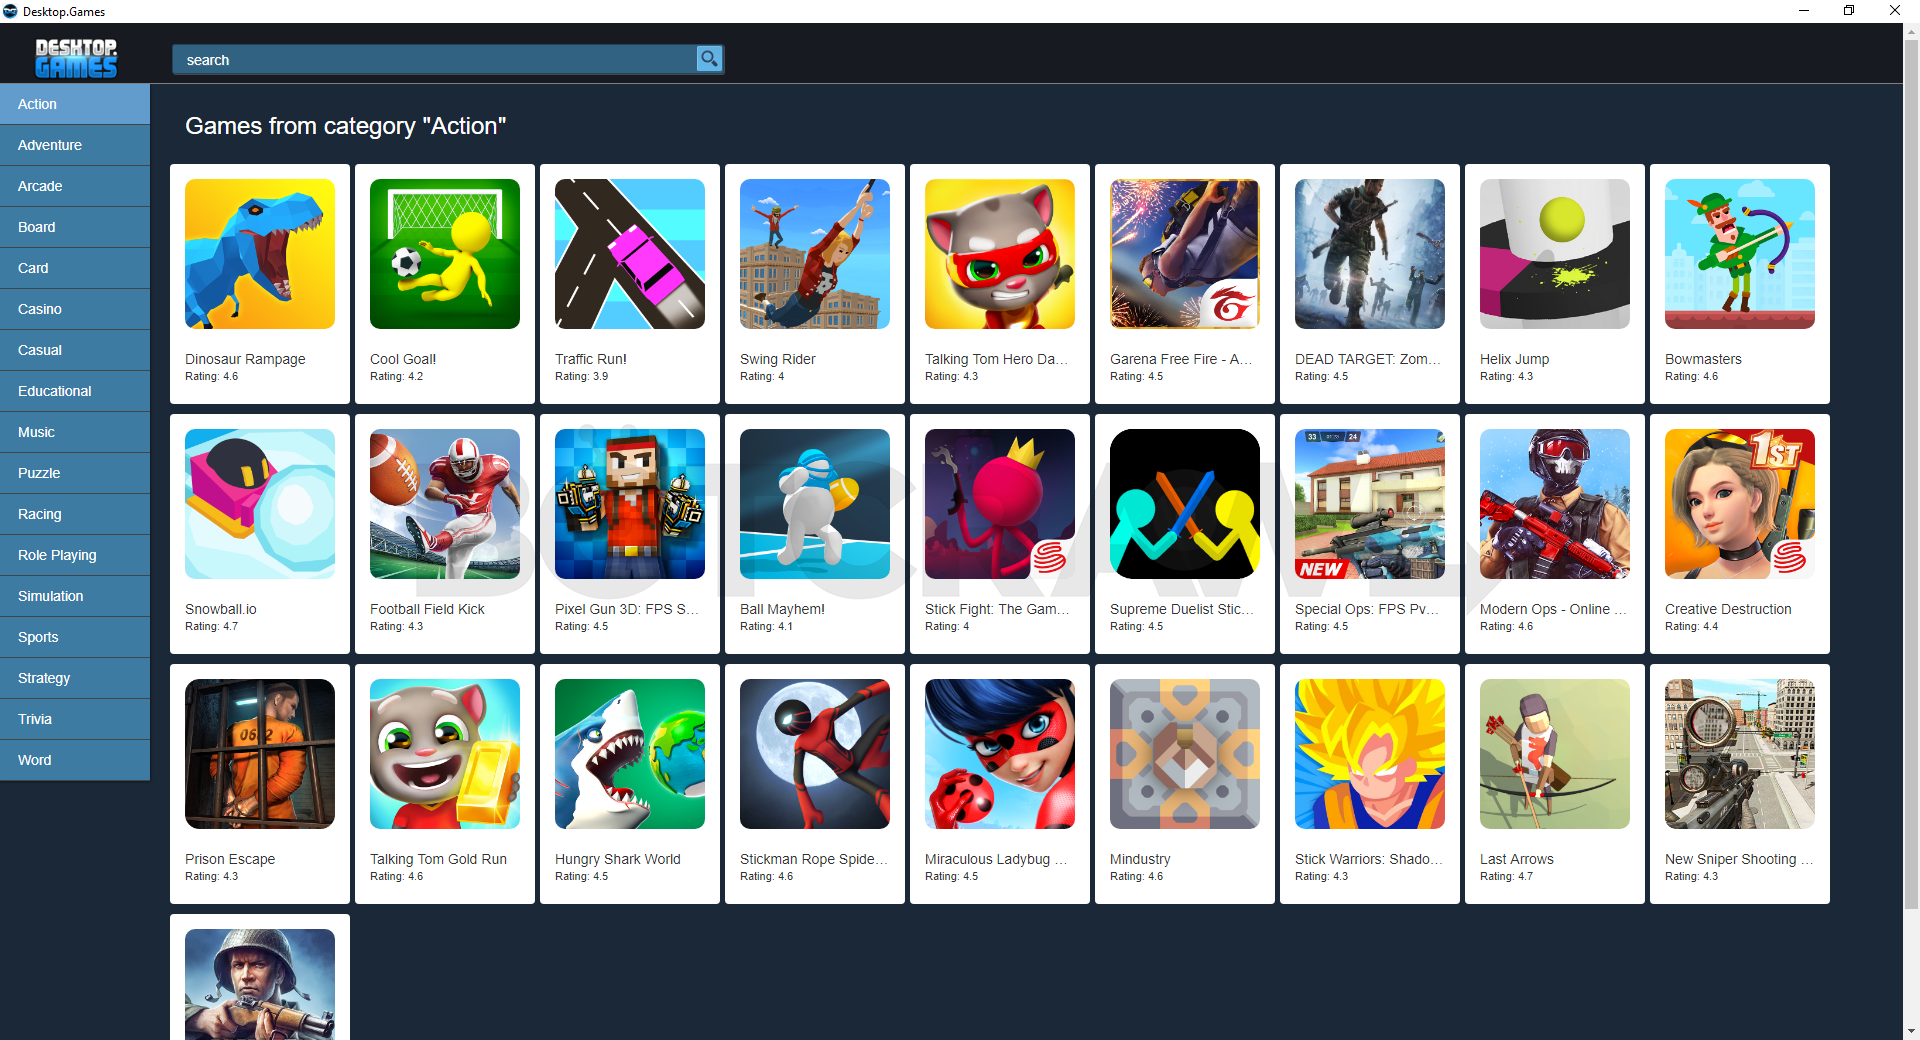Image resolution: width=1920 pixels, height=1040 pixels.
Task: Open the Modern Ops game icon
Action: pyautogui.click(x=1555, y=504)
